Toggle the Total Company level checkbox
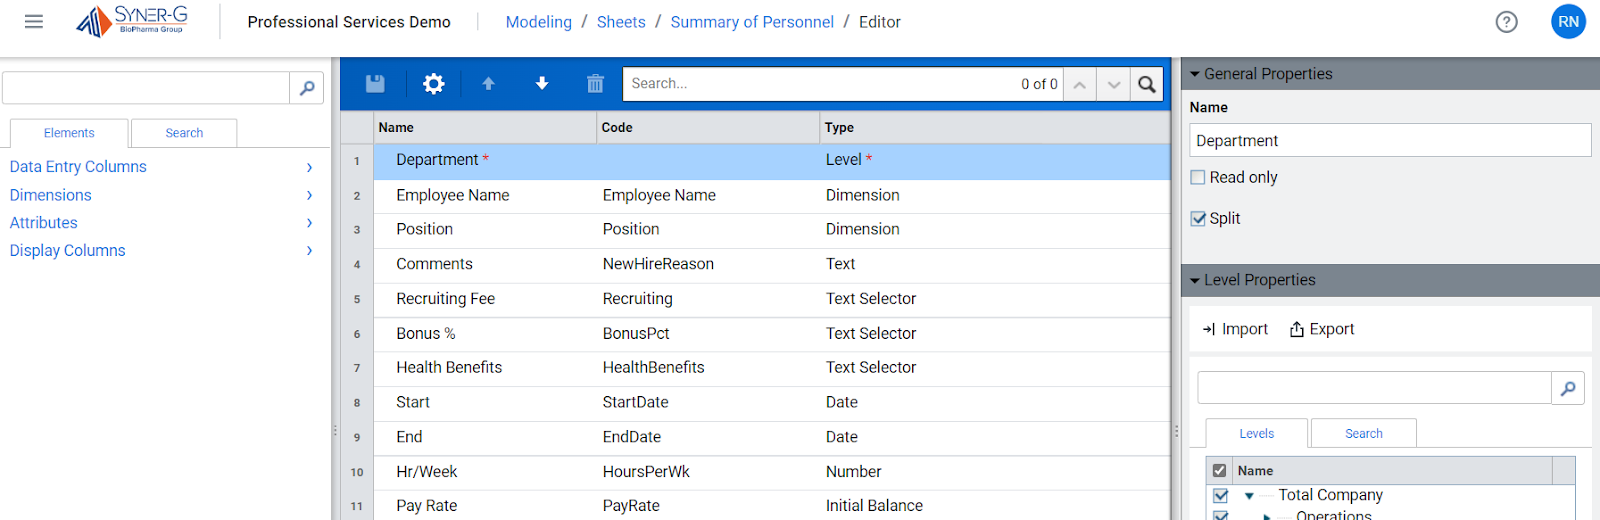 [x=1220, y=495]
